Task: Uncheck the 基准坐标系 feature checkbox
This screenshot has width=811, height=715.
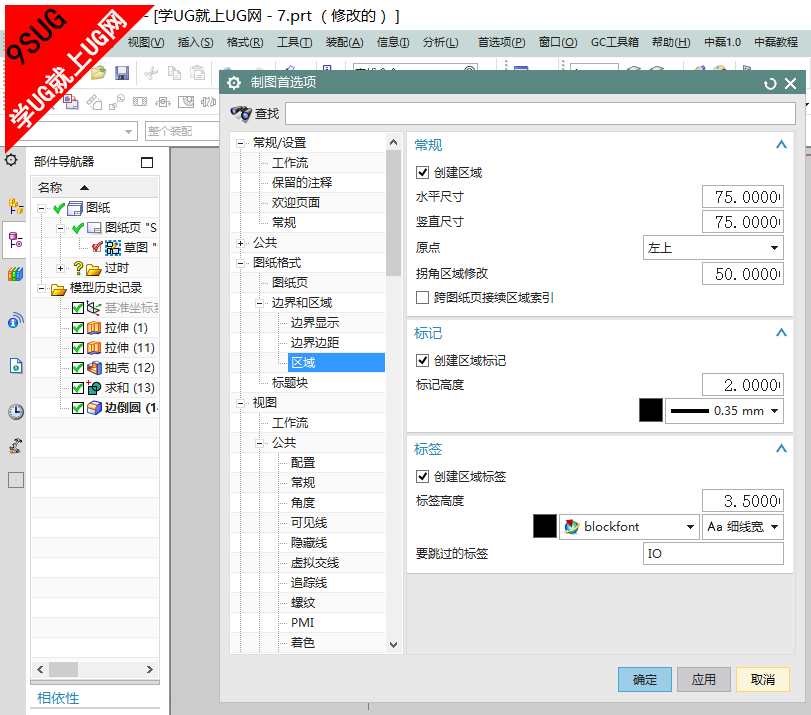Action: (x=78, y=308)
